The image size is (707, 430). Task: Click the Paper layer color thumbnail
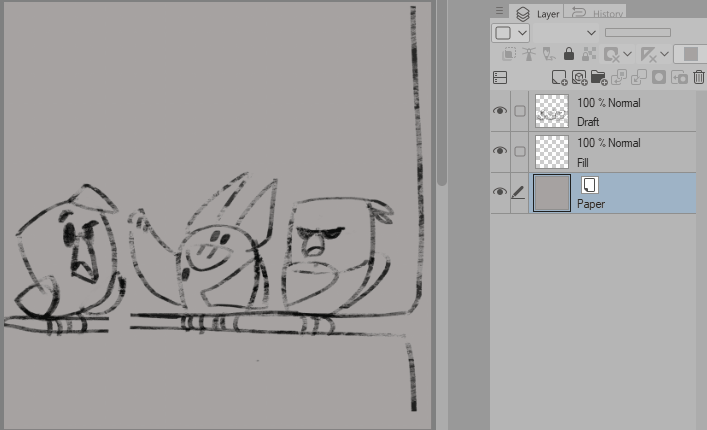(552, 192)
